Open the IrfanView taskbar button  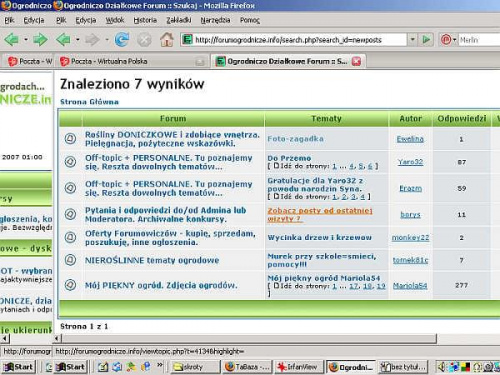point(299,367)
